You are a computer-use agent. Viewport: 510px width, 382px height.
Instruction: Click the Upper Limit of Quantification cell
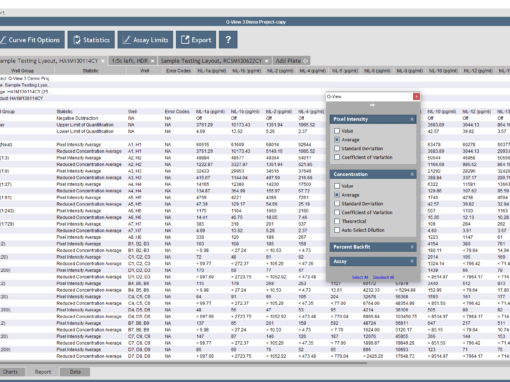[x=85, y=125]
